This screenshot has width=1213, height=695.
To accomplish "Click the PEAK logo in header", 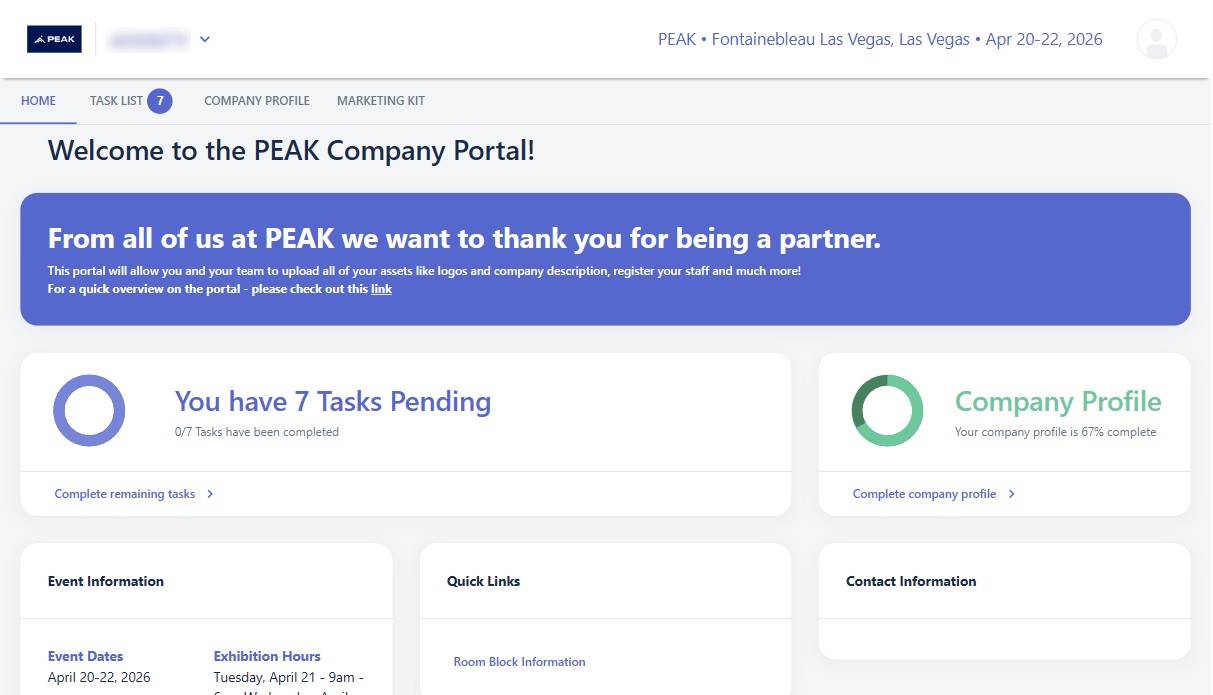I will 54,39.
